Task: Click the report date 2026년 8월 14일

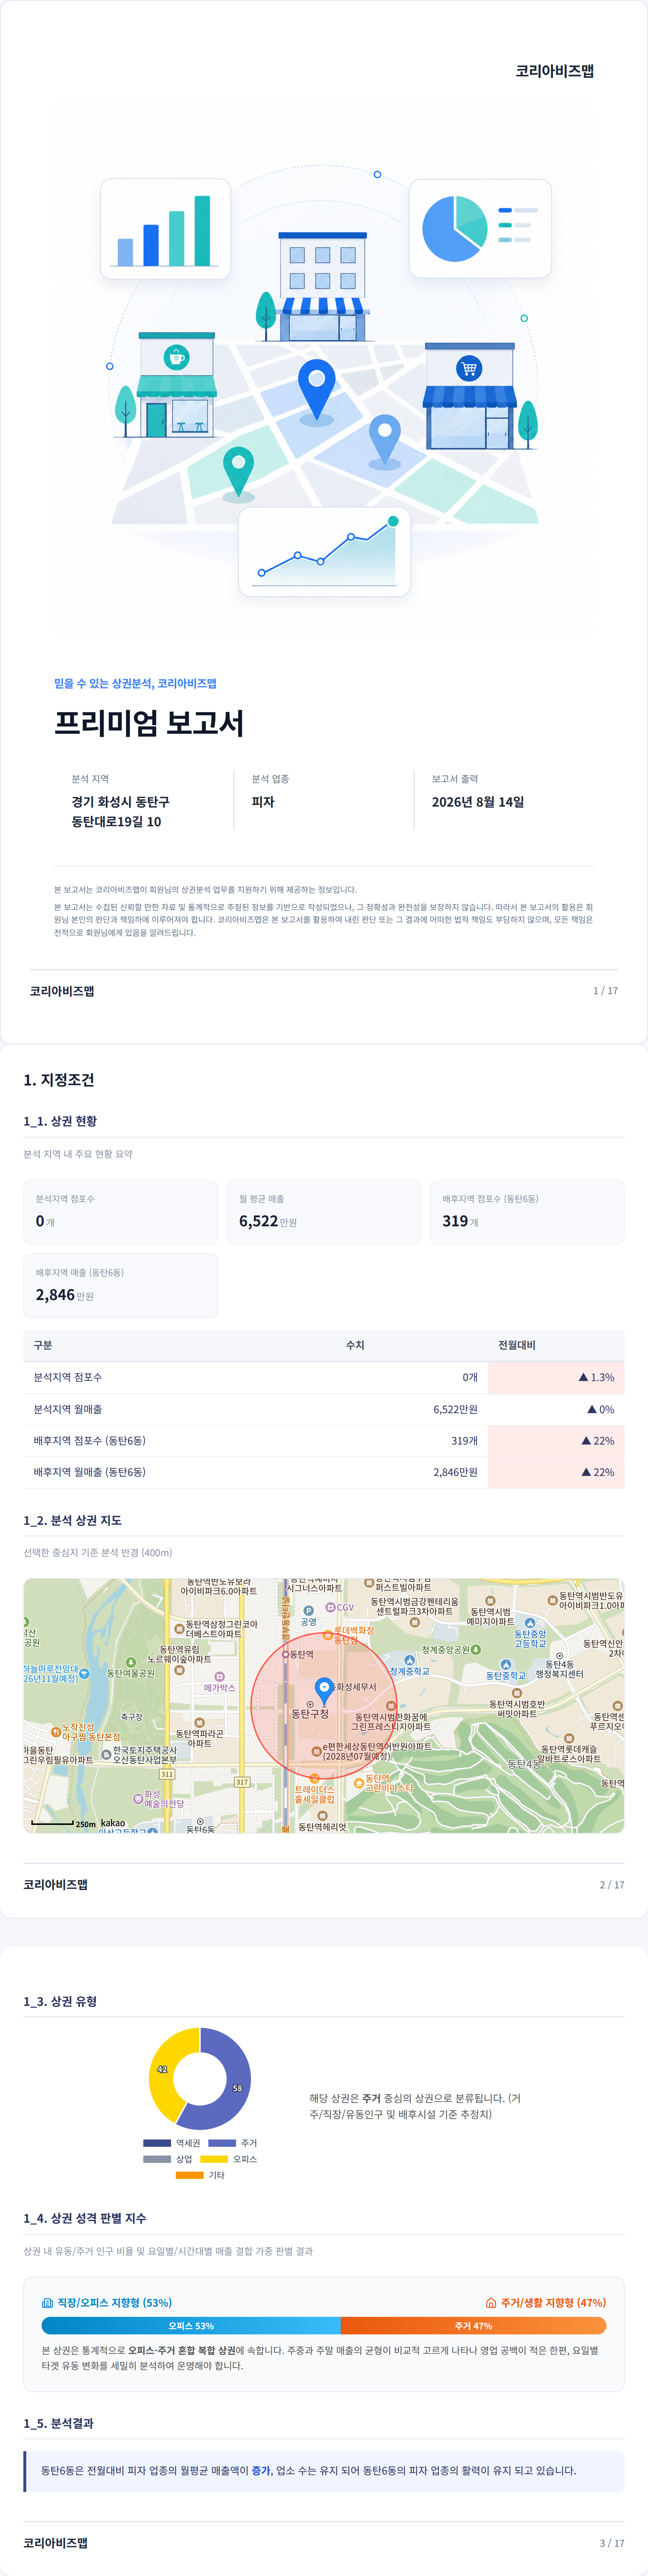Action: point(478,802)
